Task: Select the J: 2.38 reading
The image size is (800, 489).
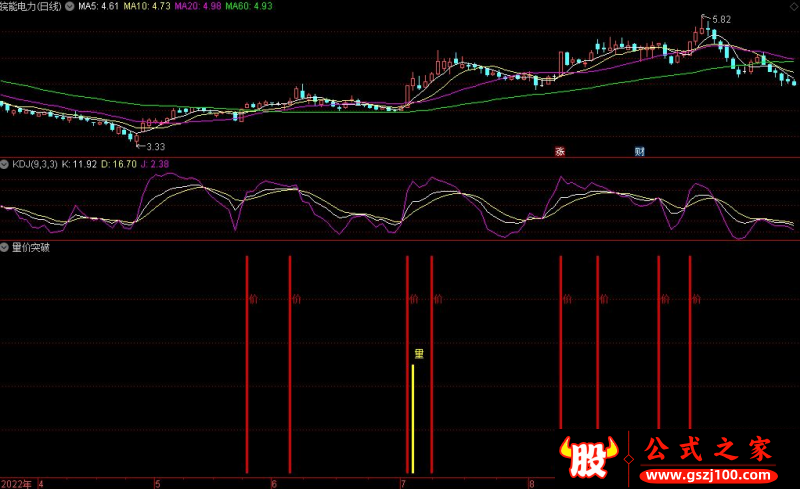Action: pos(155,164)
